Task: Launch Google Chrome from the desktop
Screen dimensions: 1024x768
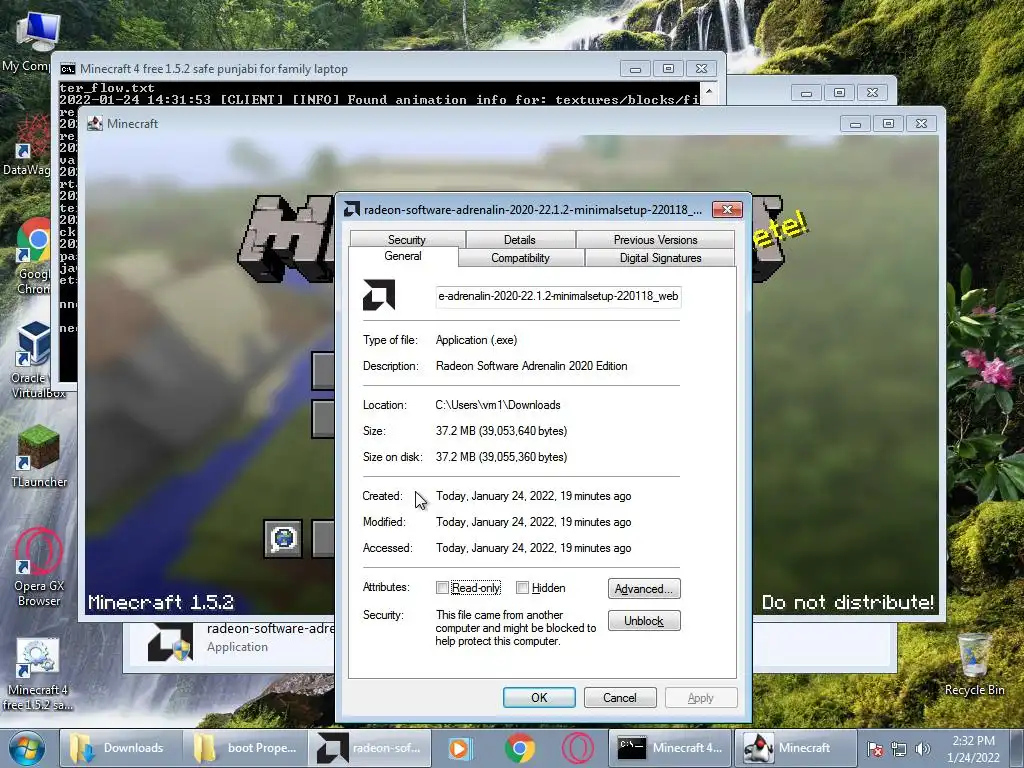Action: tap(34, 256)
